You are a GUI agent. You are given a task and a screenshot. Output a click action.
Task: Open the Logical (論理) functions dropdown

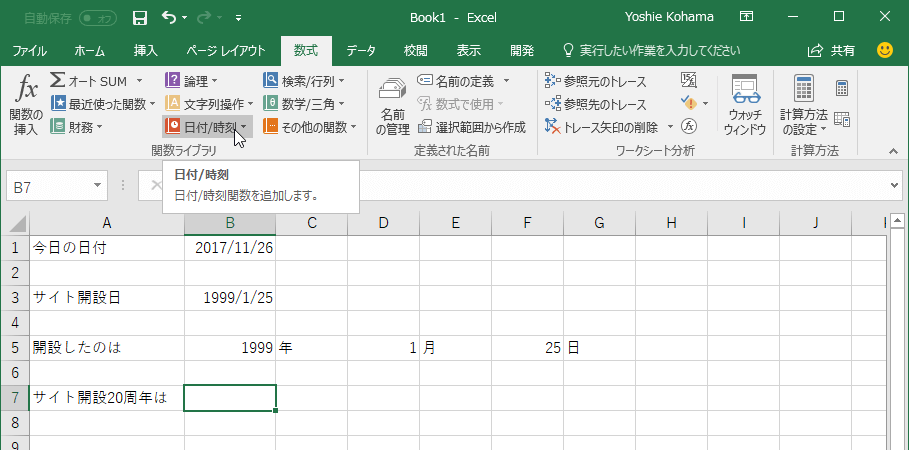coord(193,81)
